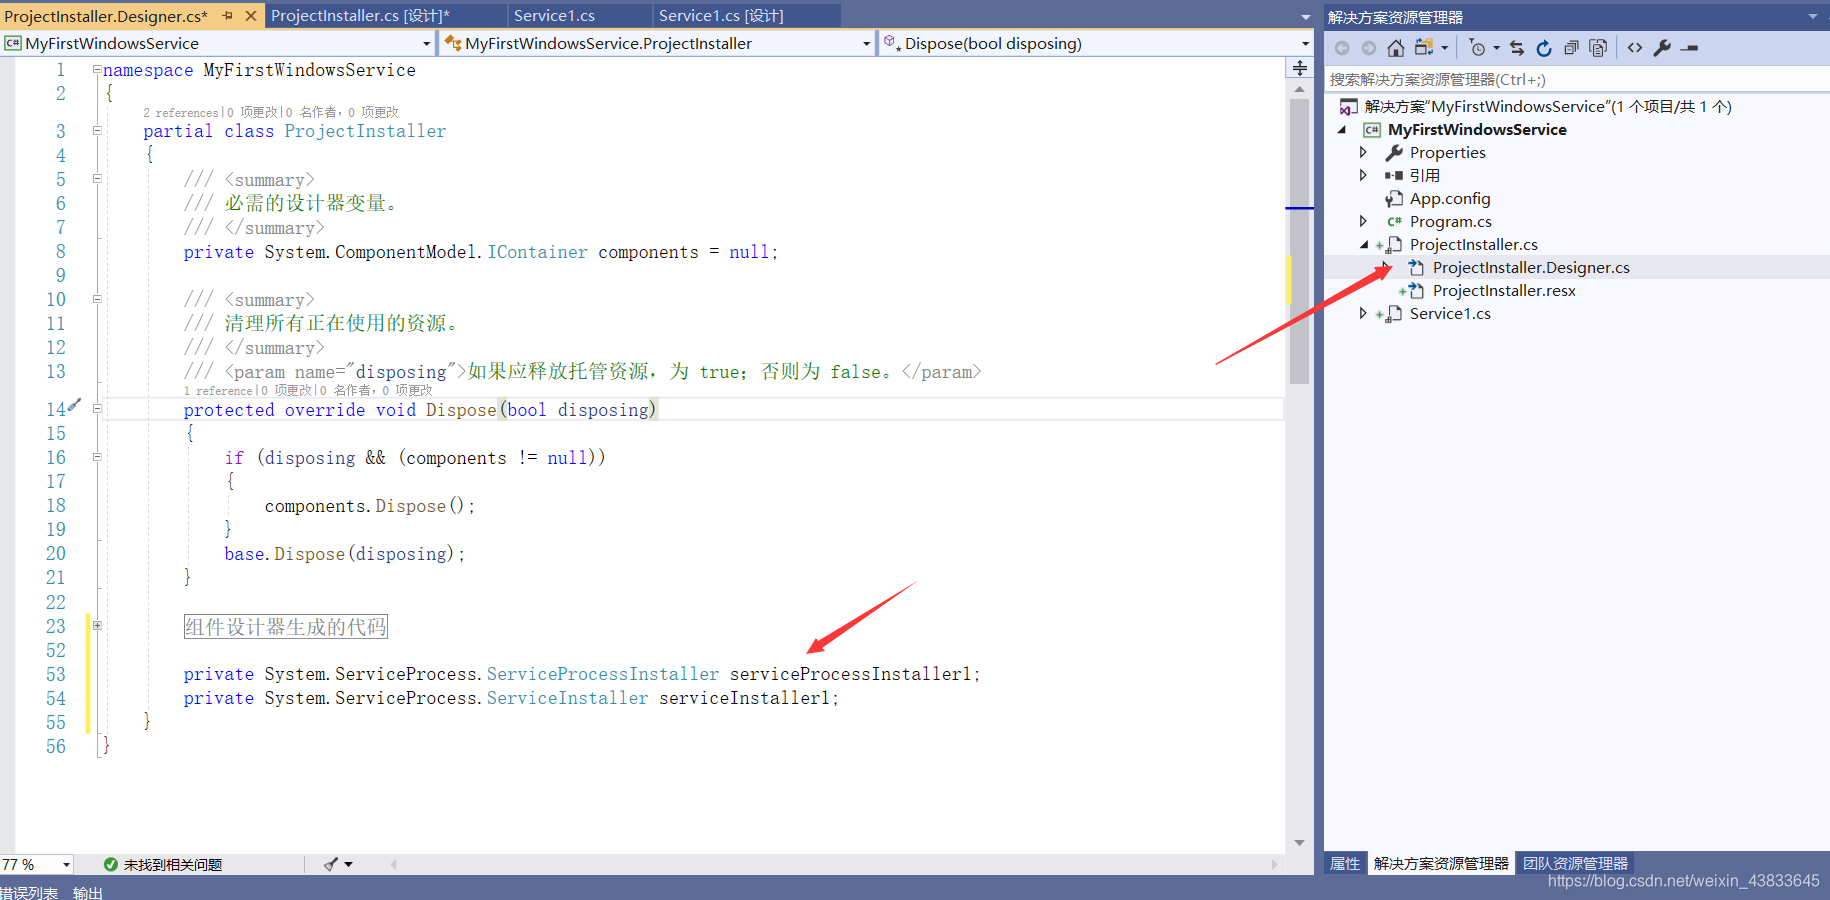Click the '1 reference' CodeLens link above Dispose

(x=218, y=391)
